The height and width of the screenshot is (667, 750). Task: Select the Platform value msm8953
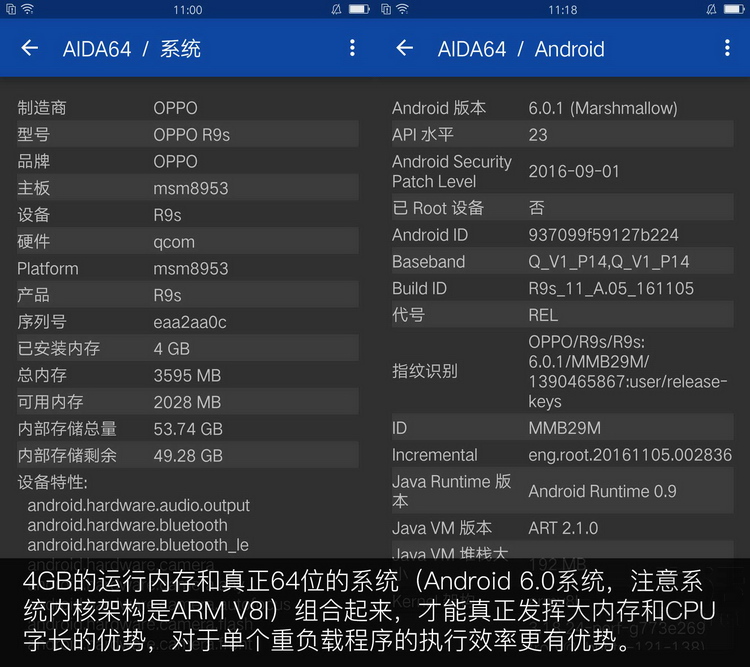(190, 269)
